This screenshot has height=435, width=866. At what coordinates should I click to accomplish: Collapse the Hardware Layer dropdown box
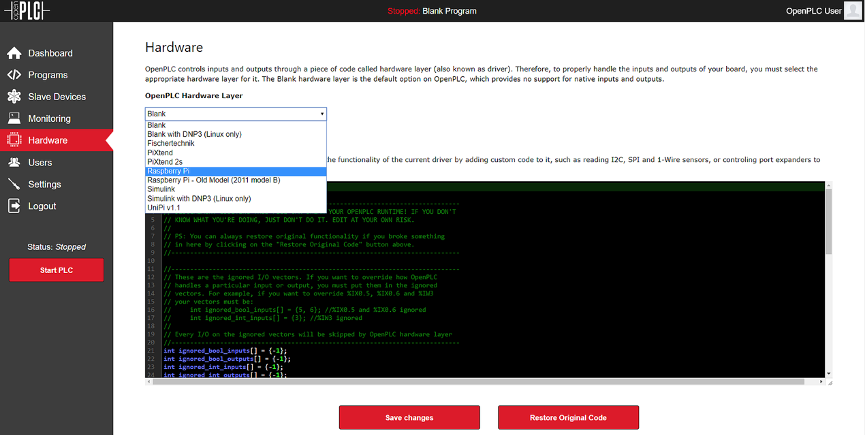coord(236,114)
